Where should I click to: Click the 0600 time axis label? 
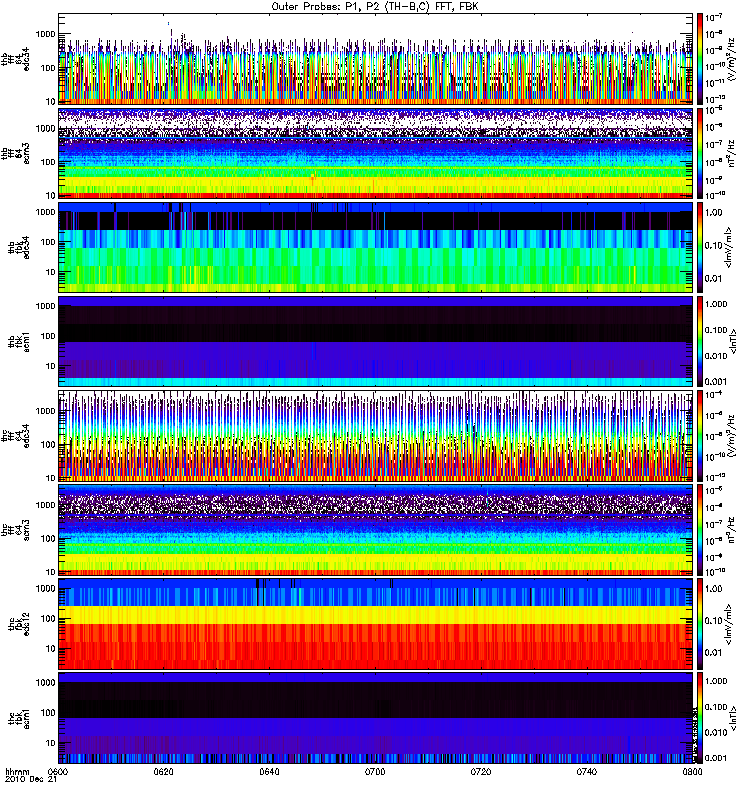pyautogui.click(x=59, y=773)
